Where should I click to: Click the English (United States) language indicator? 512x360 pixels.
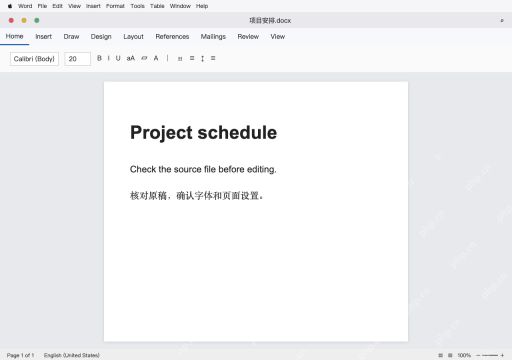(x=72, y=355)
